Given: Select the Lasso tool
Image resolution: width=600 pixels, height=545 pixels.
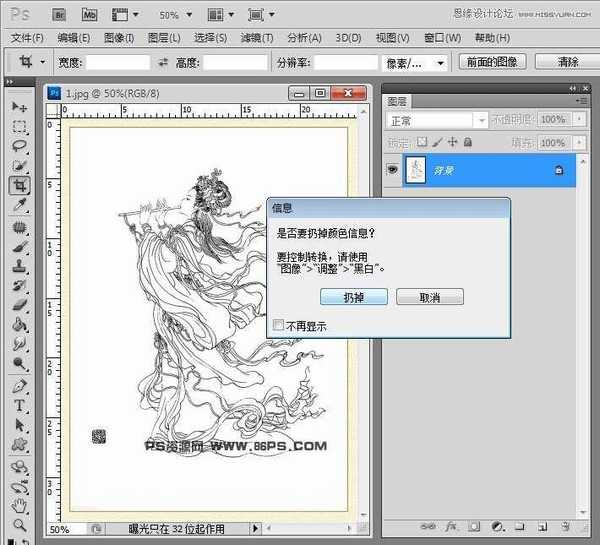Looking at the screenshot, I should [19, 146].
